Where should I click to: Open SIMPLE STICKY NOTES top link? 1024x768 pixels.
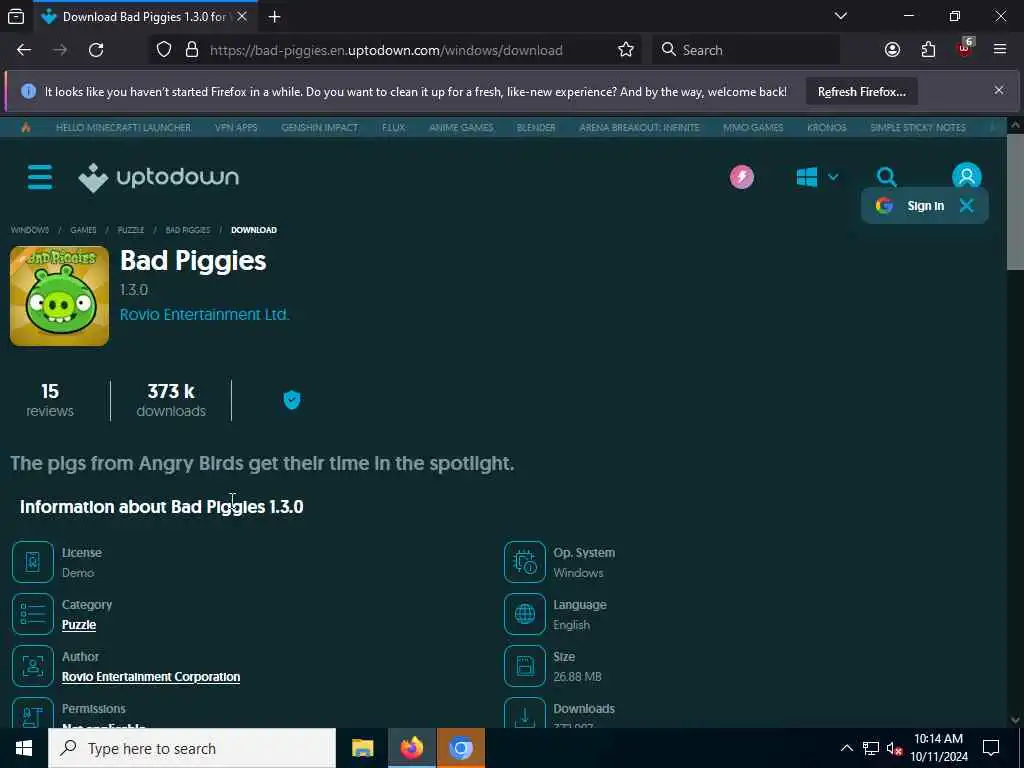pyautogui.click(x=918, y=127)
